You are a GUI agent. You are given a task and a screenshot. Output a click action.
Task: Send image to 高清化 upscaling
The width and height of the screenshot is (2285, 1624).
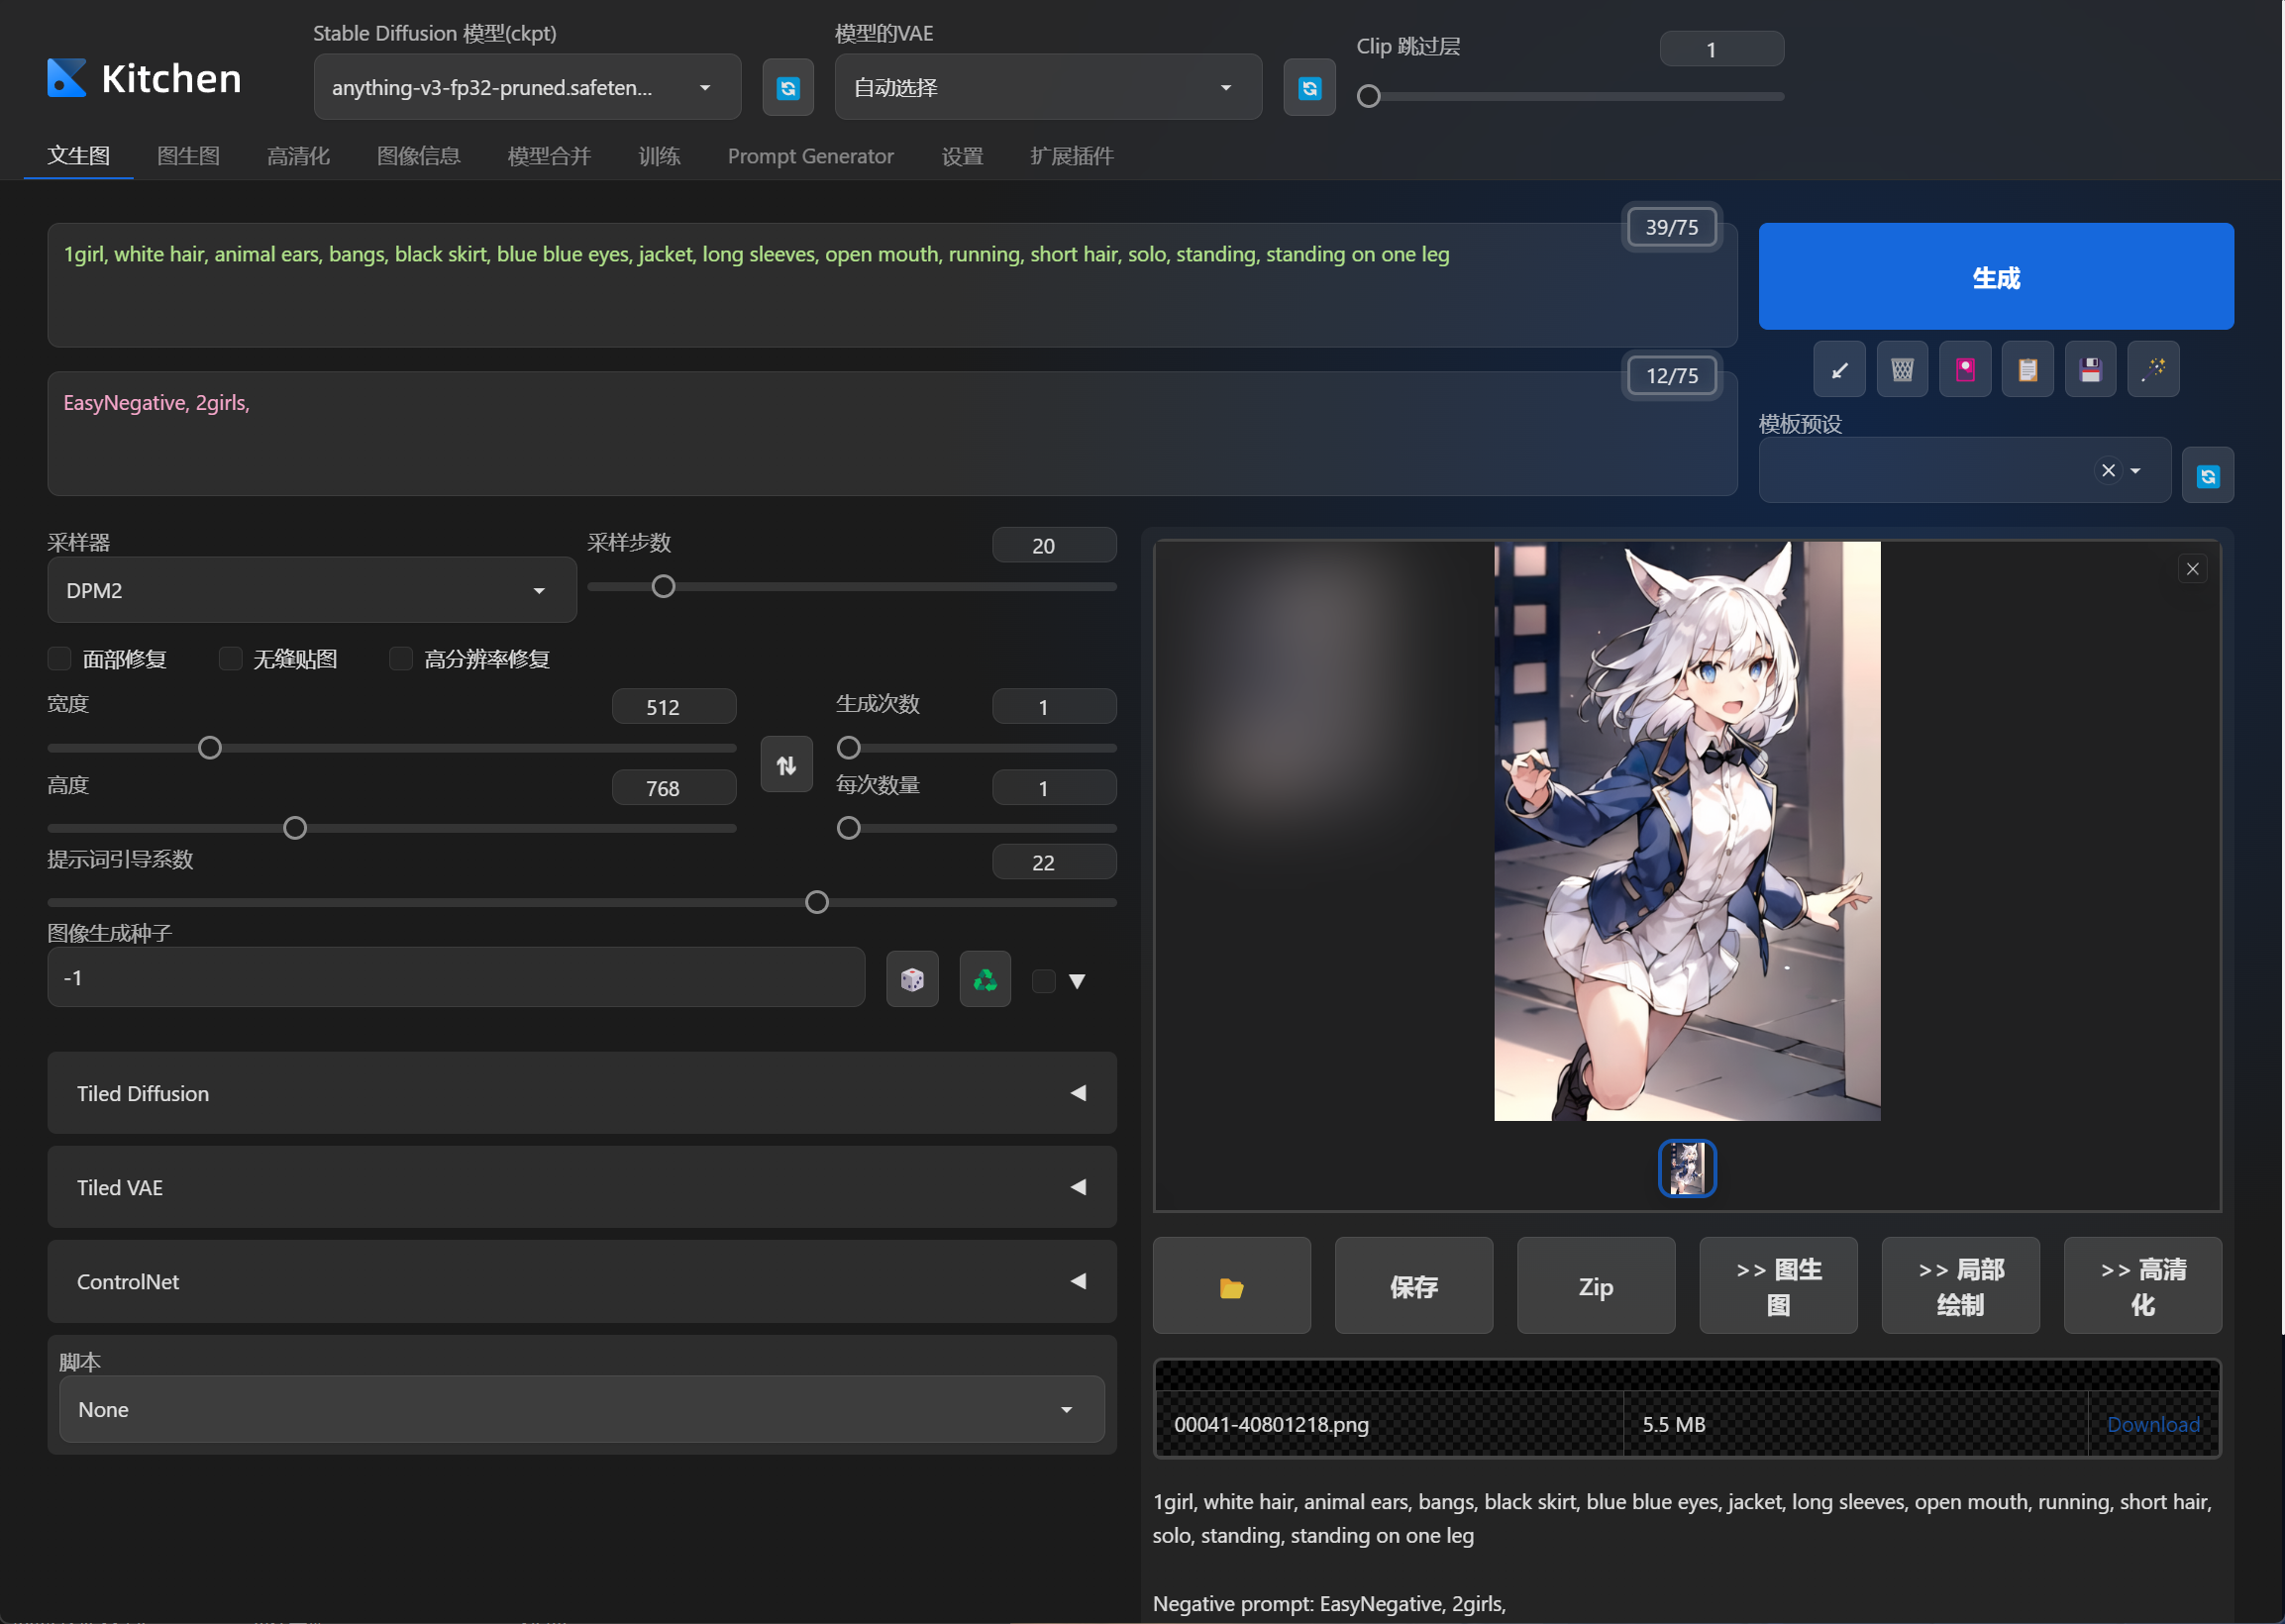[x=2143, y=1286]
